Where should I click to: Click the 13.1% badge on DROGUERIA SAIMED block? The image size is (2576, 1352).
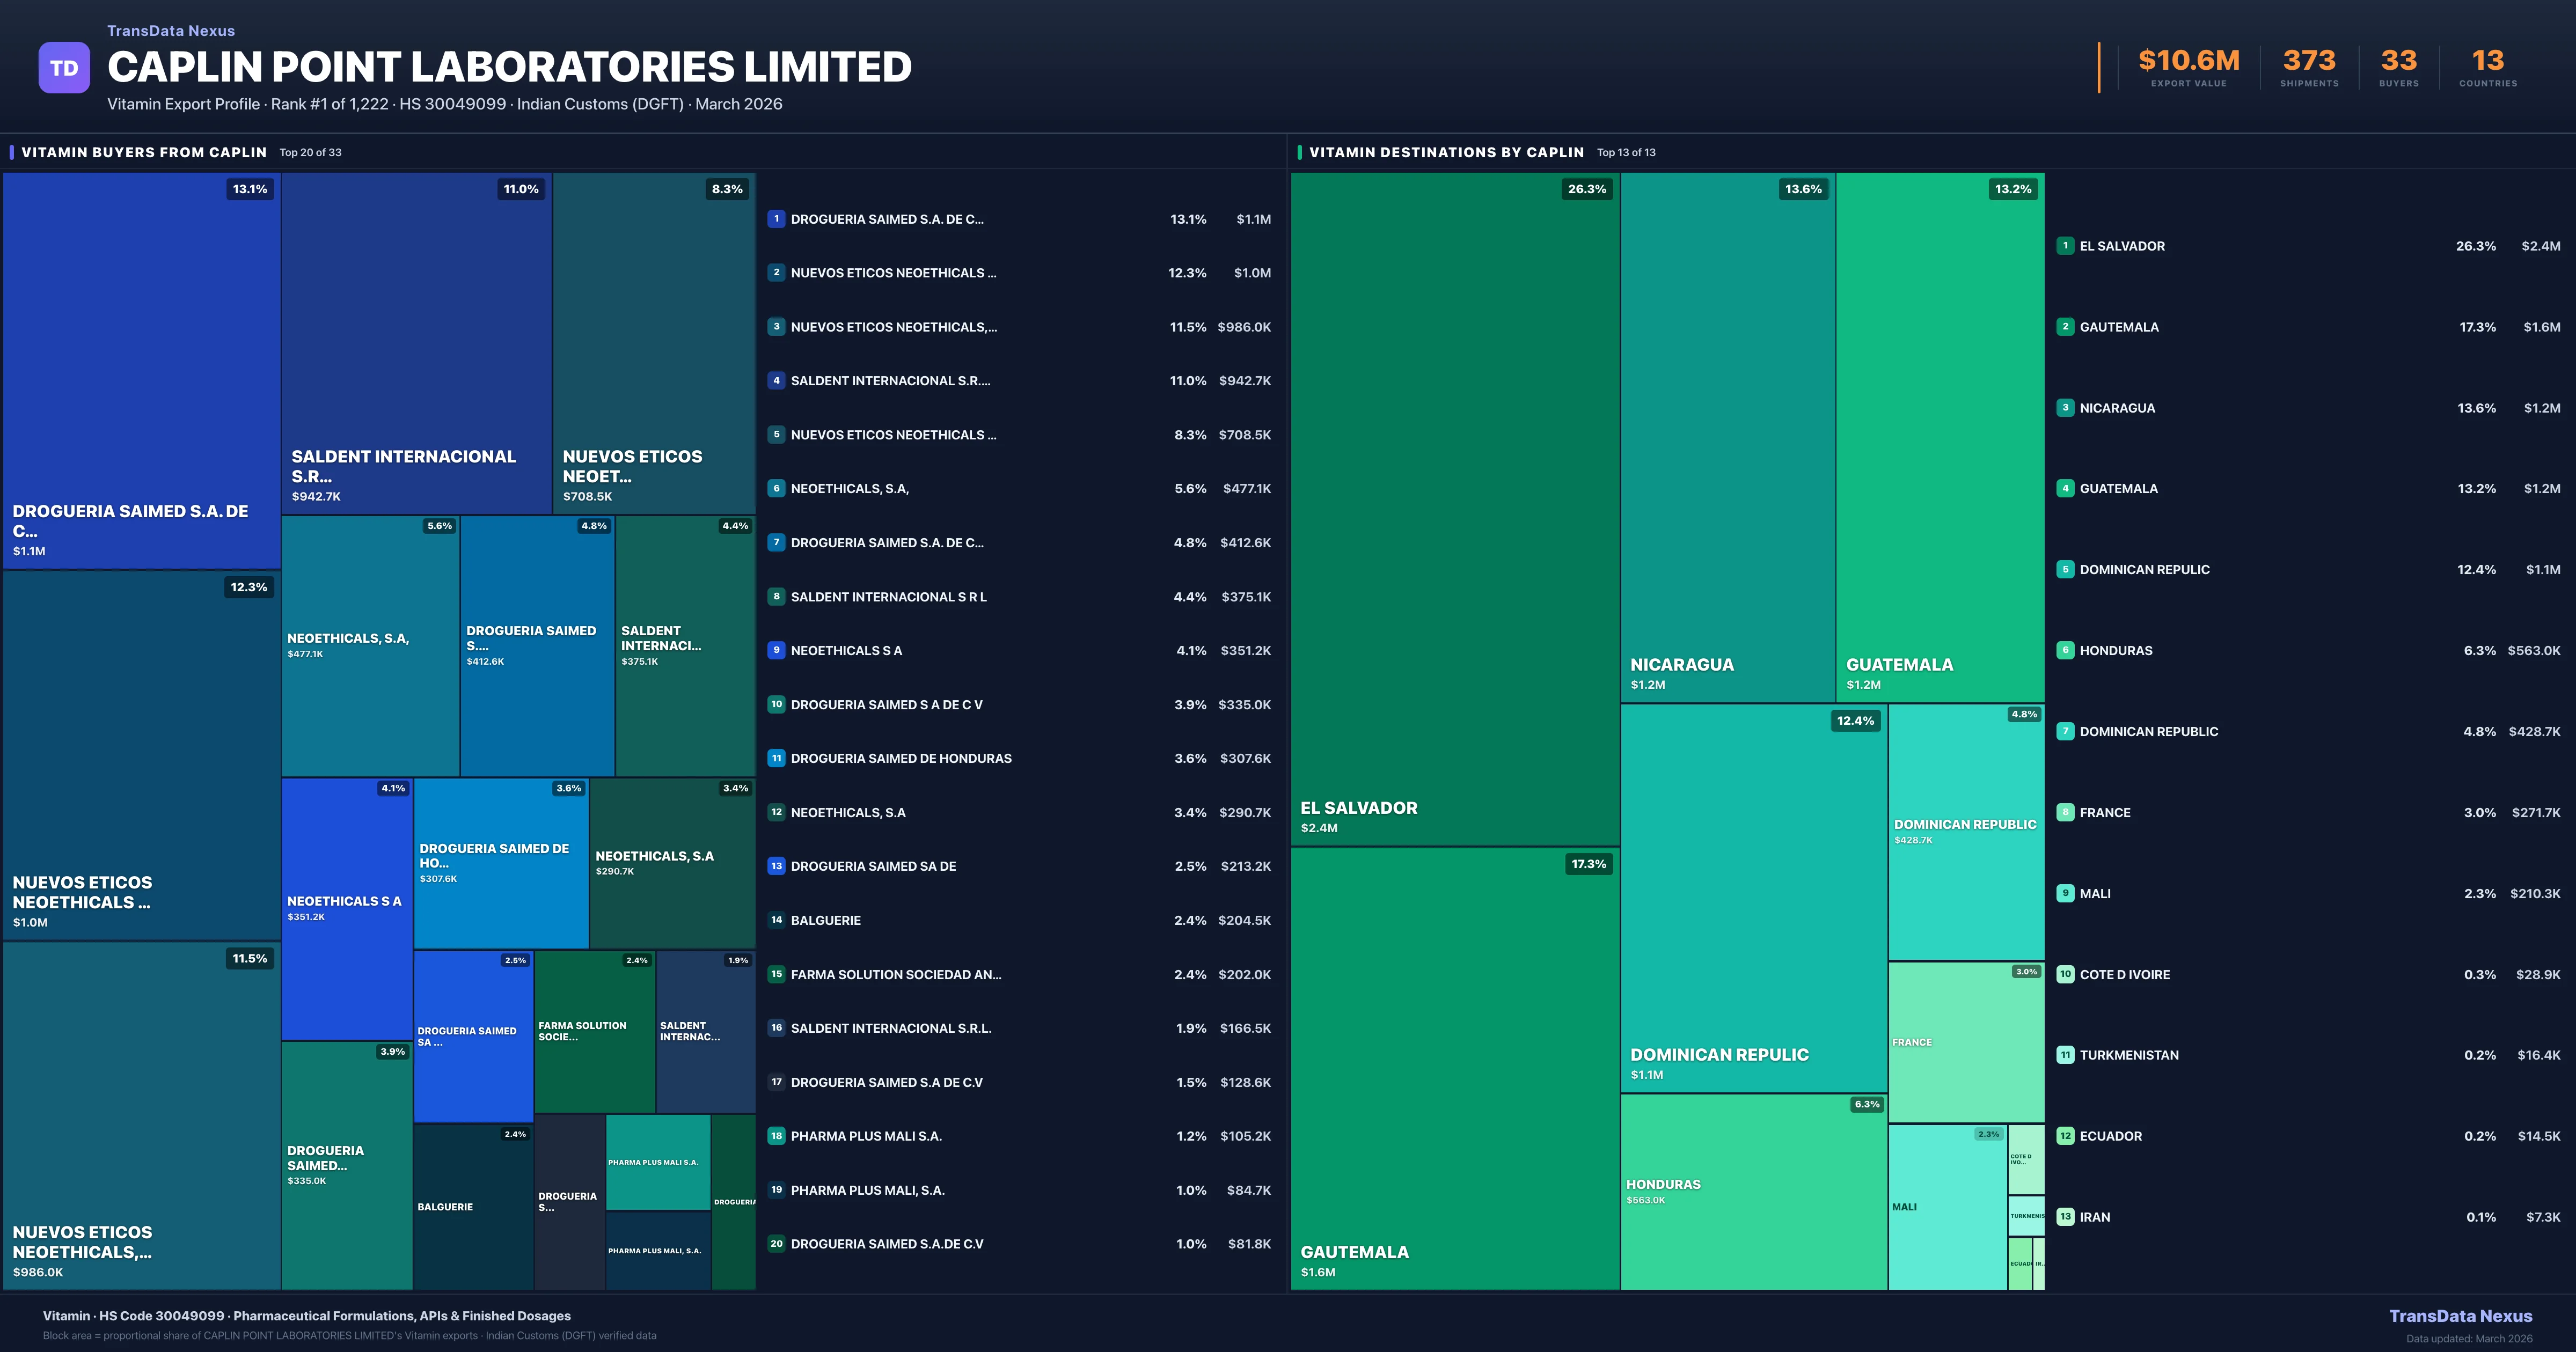[250, 189]
